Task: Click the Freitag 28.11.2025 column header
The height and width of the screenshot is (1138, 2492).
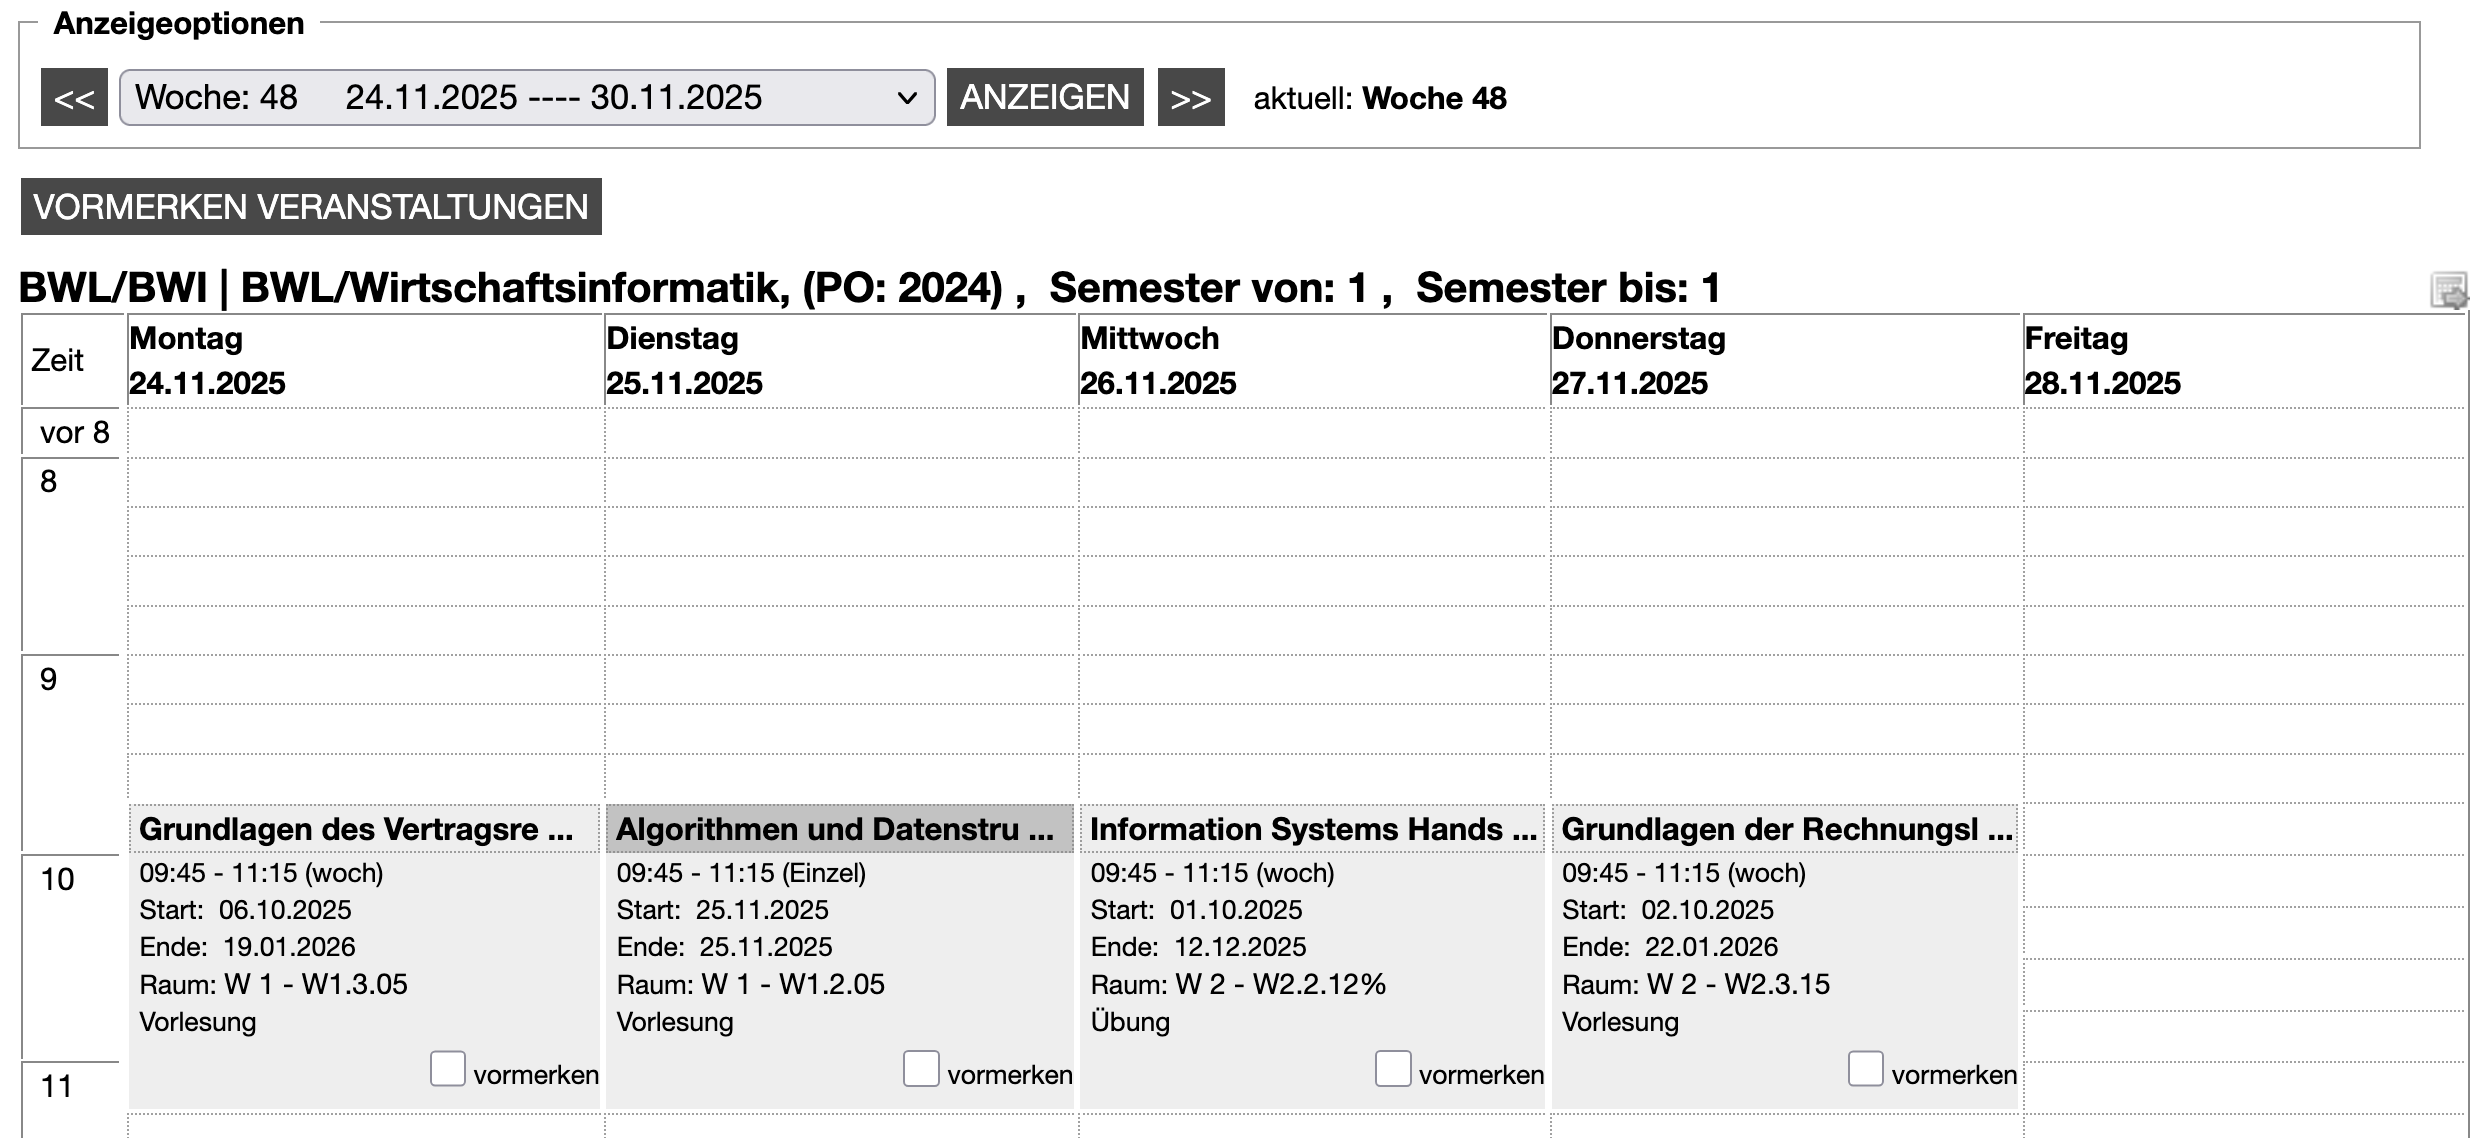Action: click(x=2102, y=361)
